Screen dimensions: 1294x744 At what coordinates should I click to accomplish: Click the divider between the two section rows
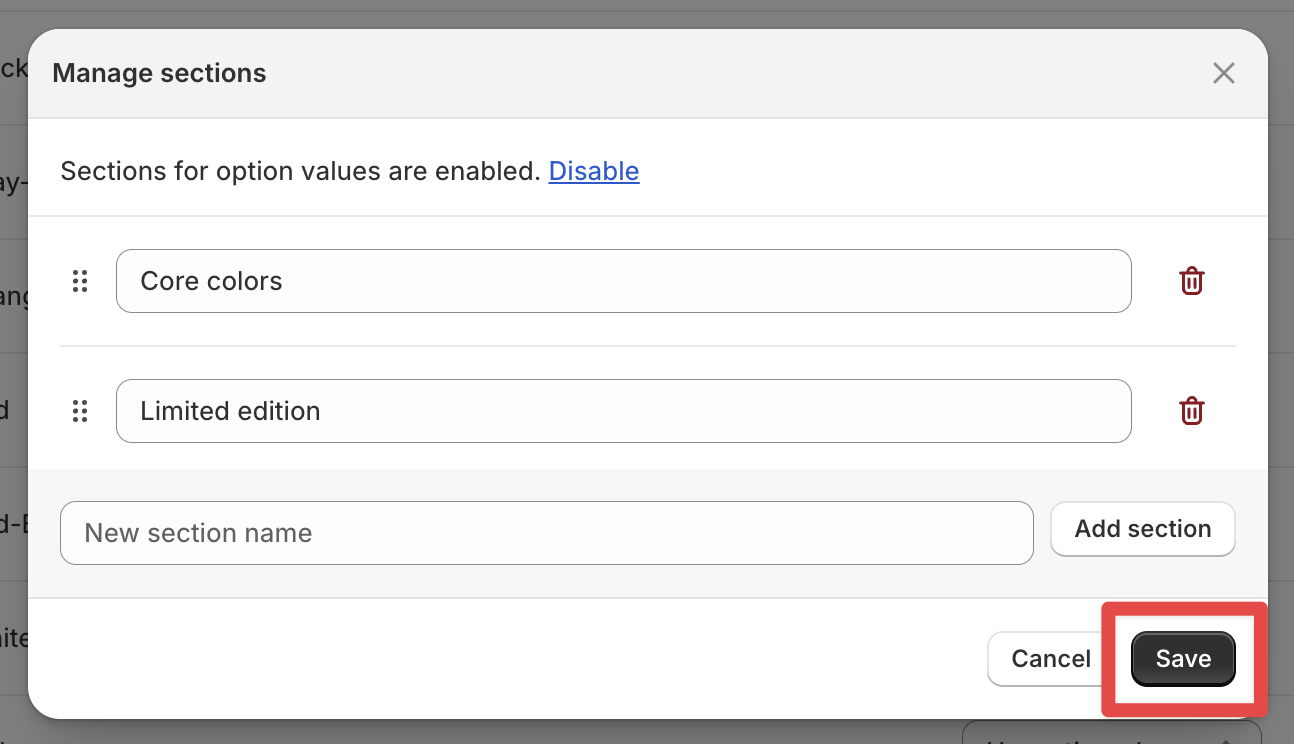tap(647, 346)
